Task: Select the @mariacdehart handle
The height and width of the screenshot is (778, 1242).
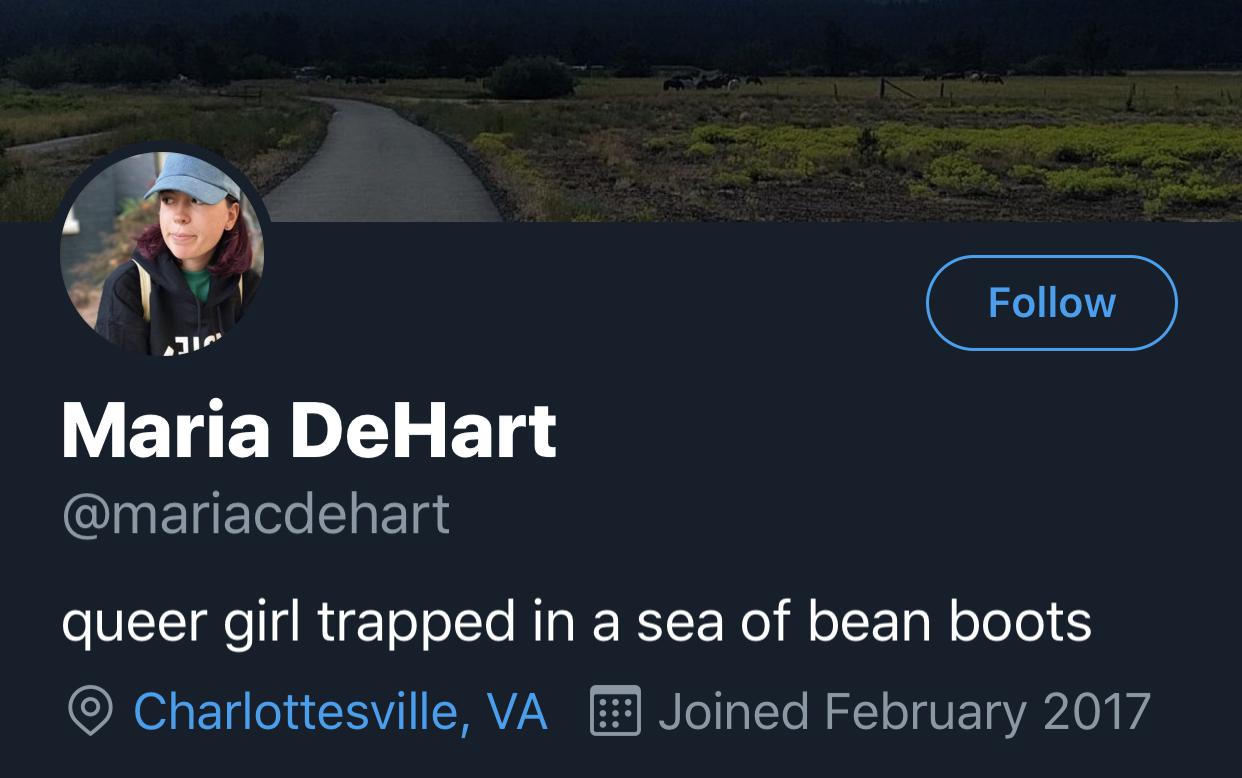Action: tap(256, 513)
